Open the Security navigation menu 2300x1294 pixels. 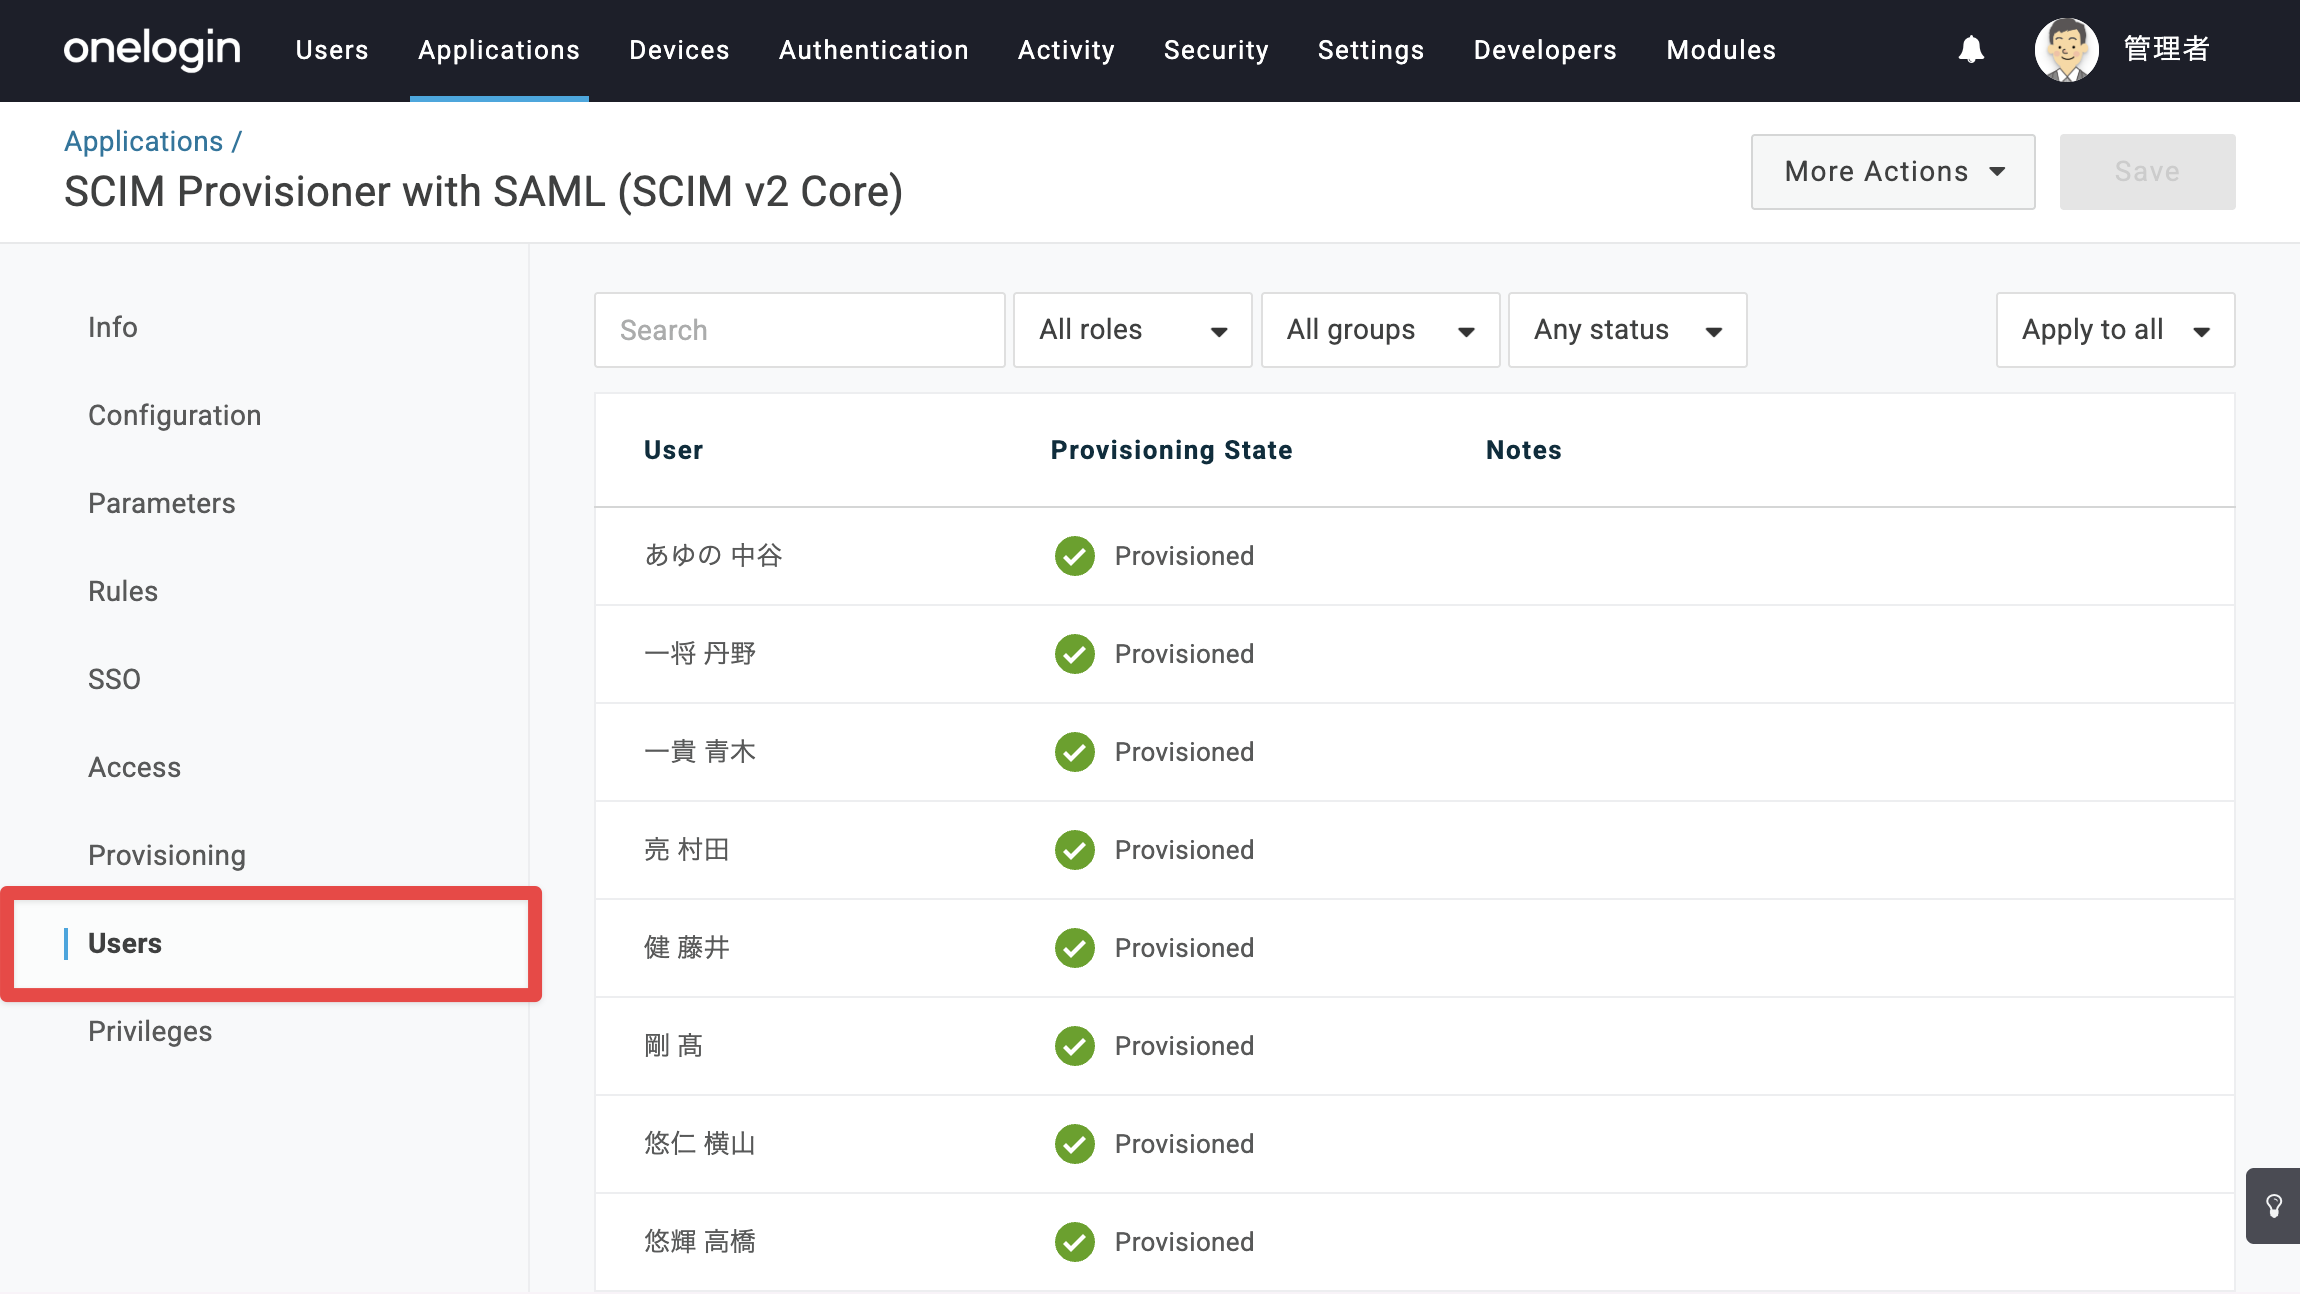click(1216, 50)
